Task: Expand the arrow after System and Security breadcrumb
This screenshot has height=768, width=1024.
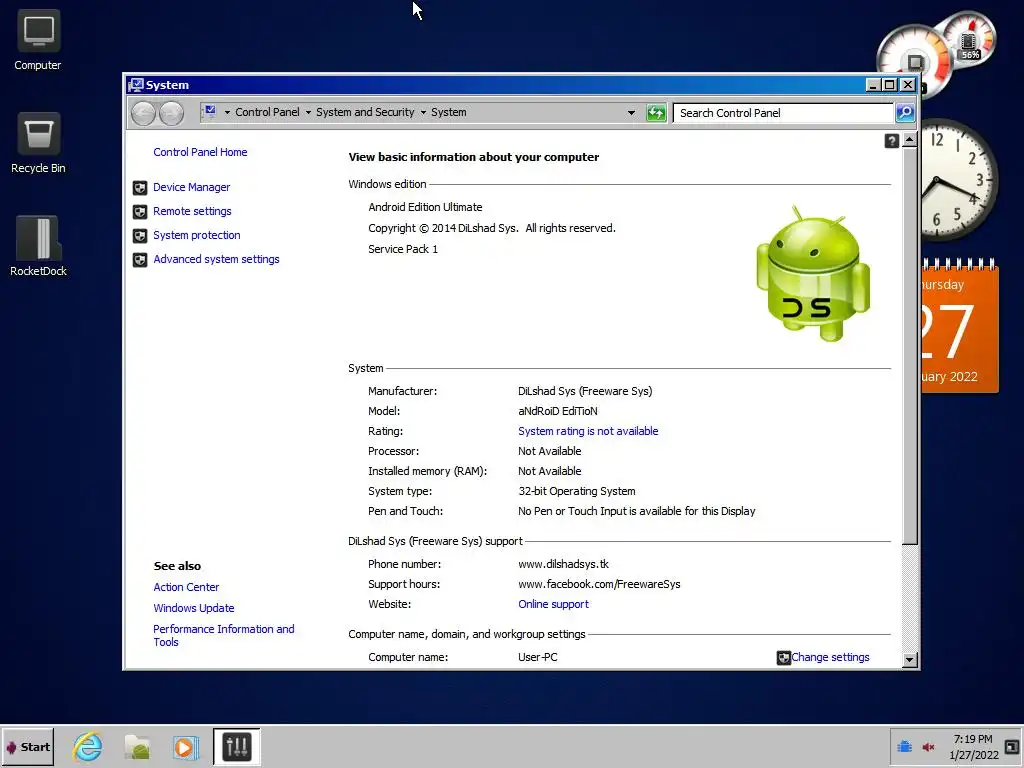Action: click(423, 112)
